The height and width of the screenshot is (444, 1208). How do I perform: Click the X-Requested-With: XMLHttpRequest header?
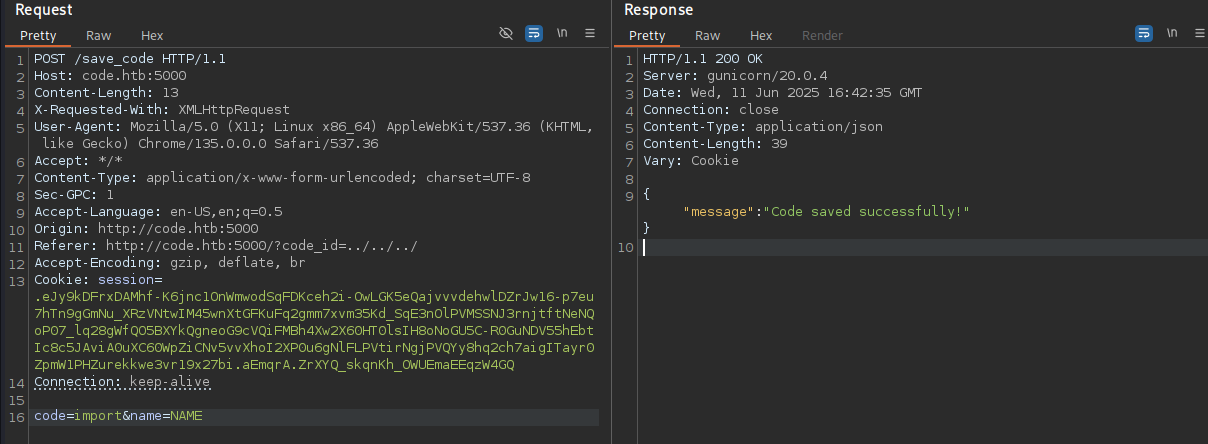pos(162,109)
